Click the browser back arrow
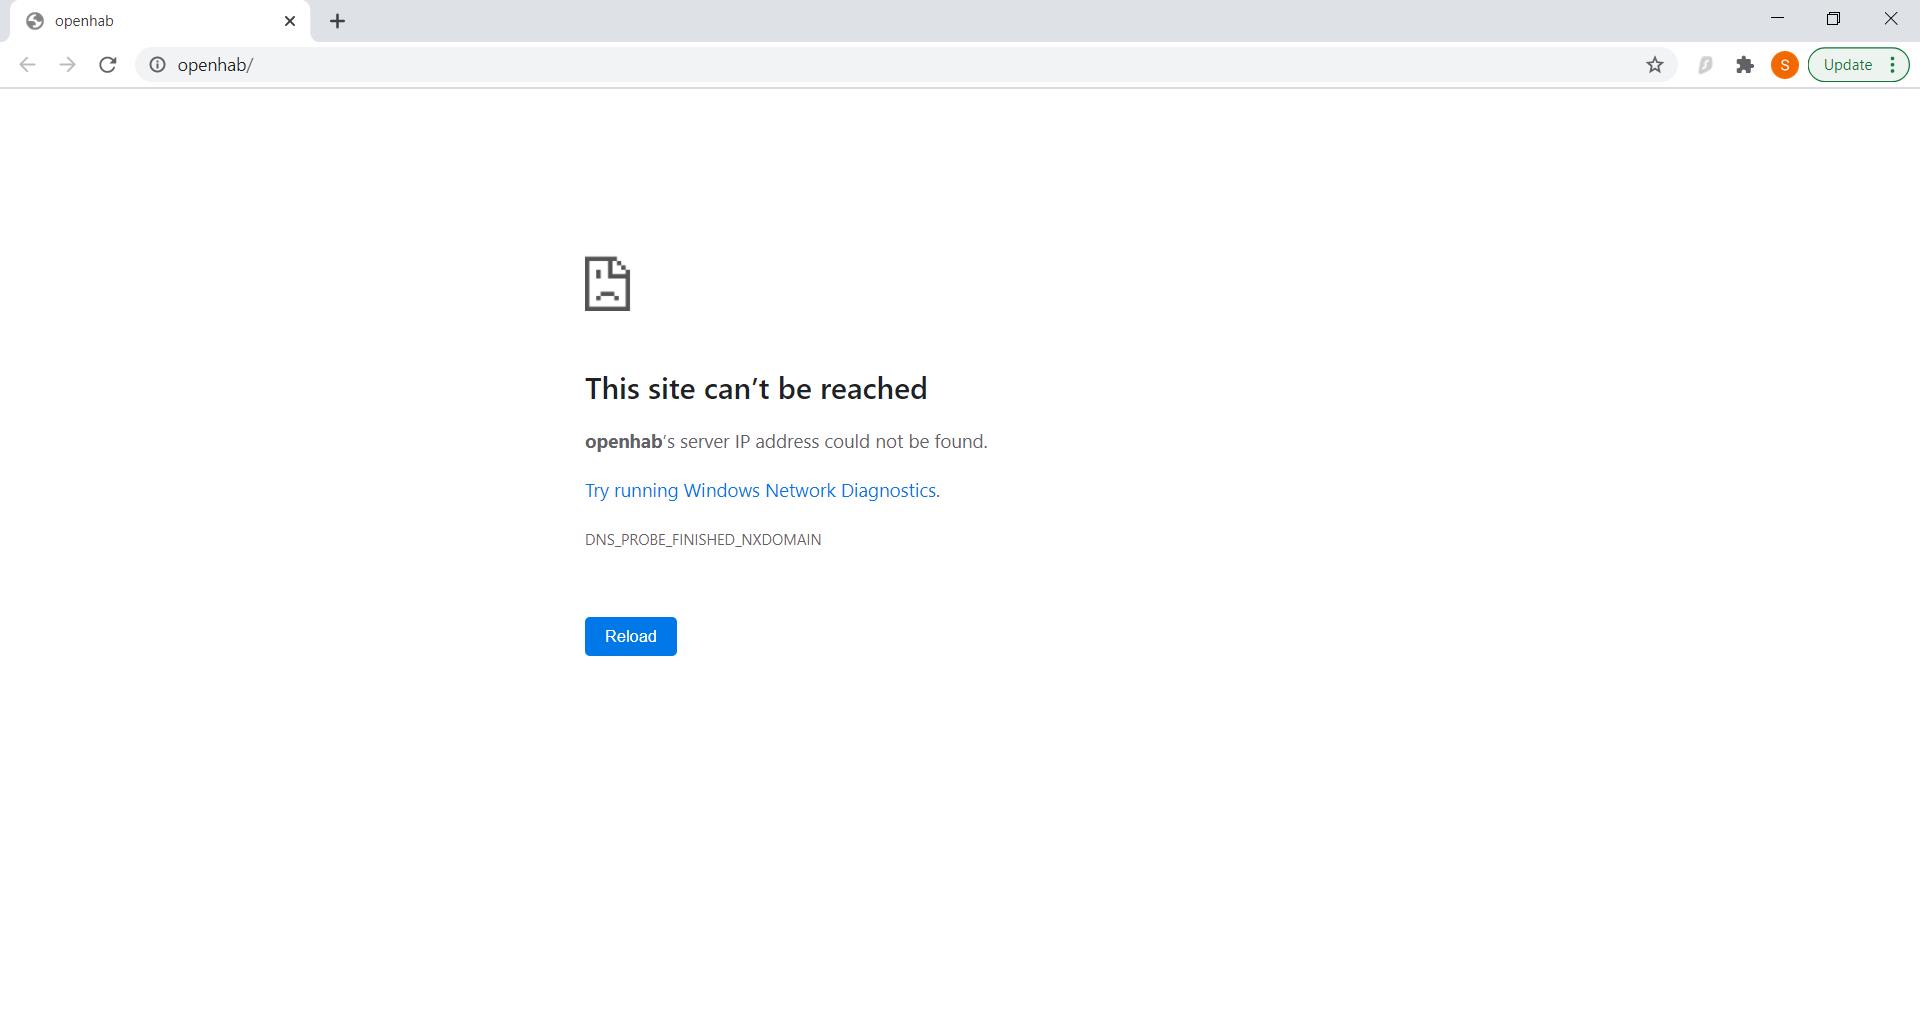The image size is (1920, 1030). coord(28,65)
